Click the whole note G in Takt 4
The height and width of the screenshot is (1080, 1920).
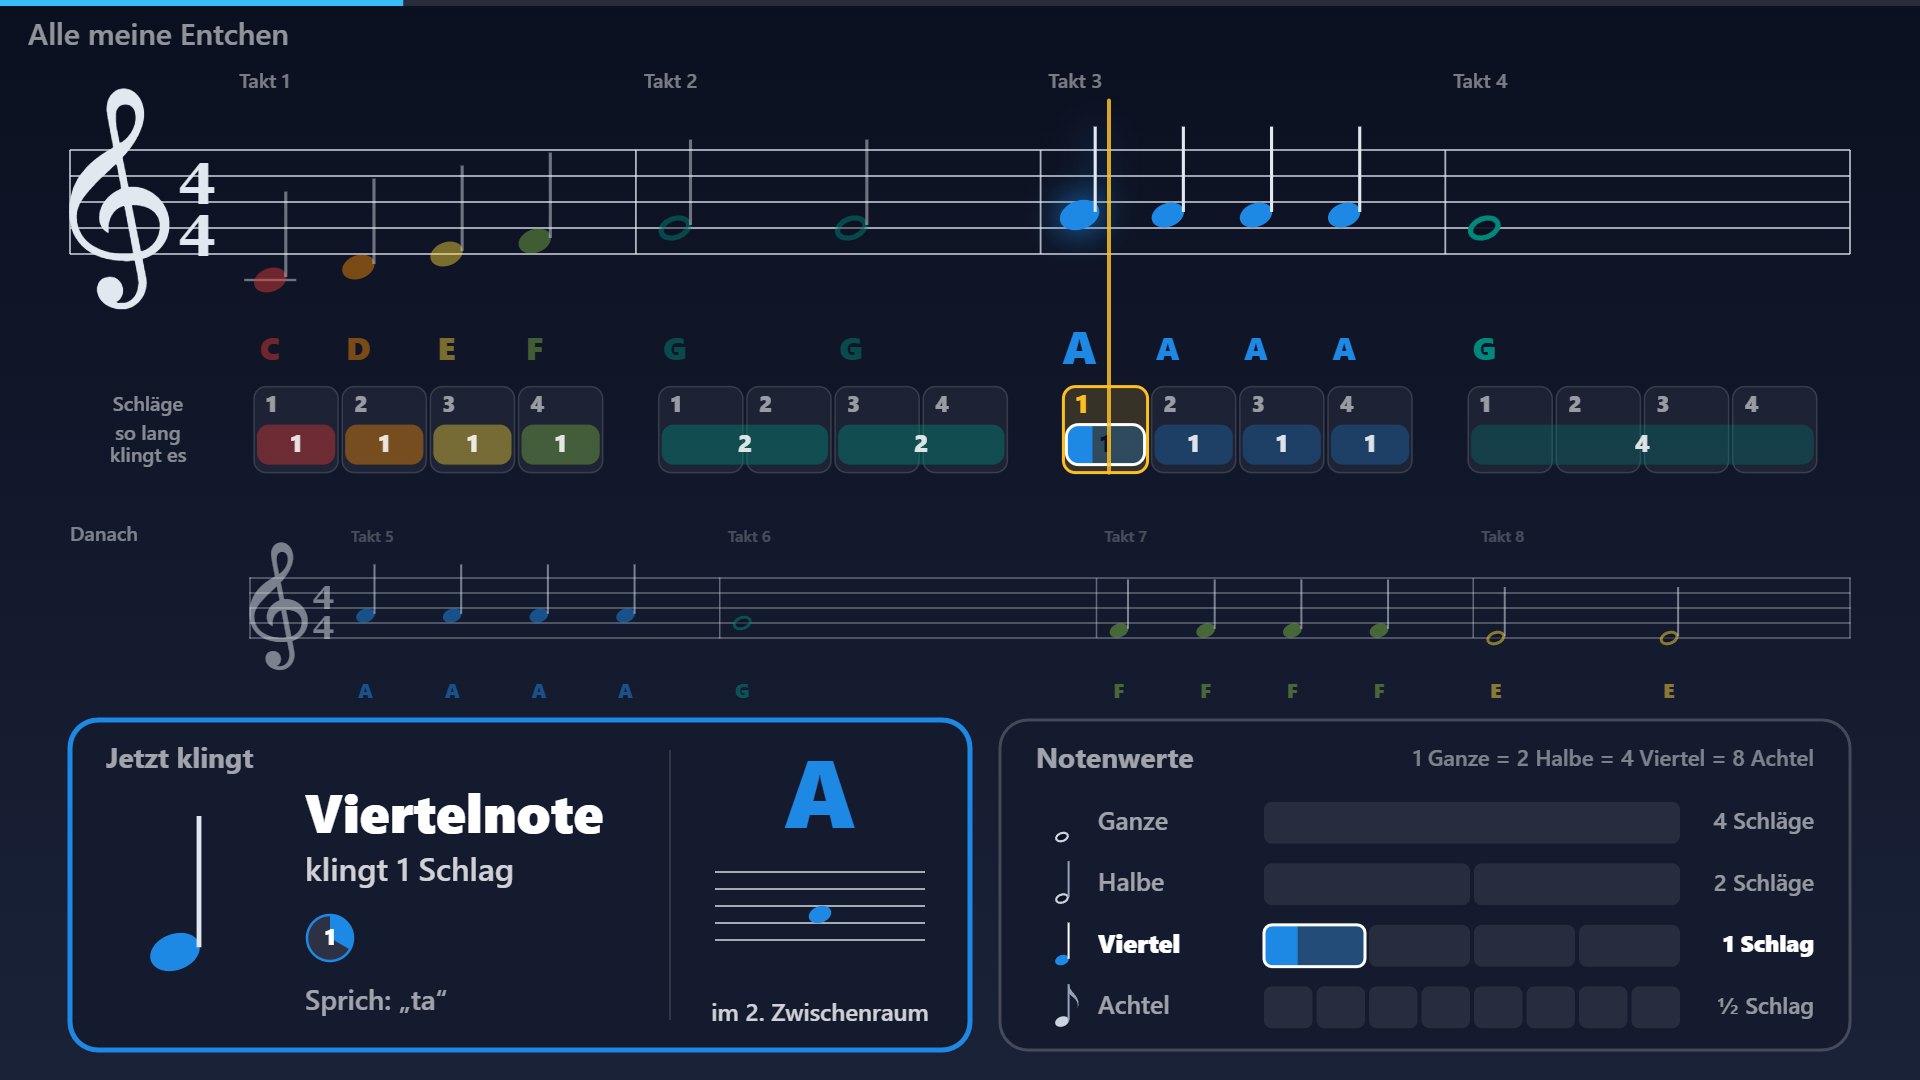click(x=1484, y=228)
